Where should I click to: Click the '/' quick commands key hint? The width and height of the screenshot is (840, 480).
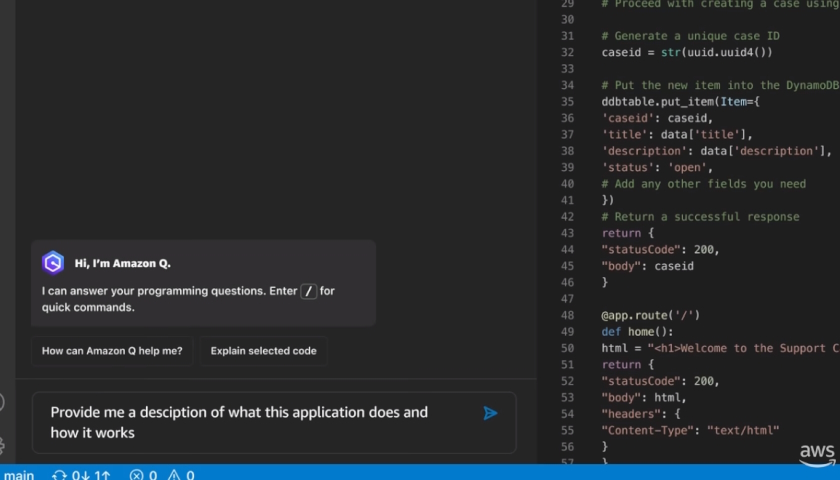(x=309, y=291)
